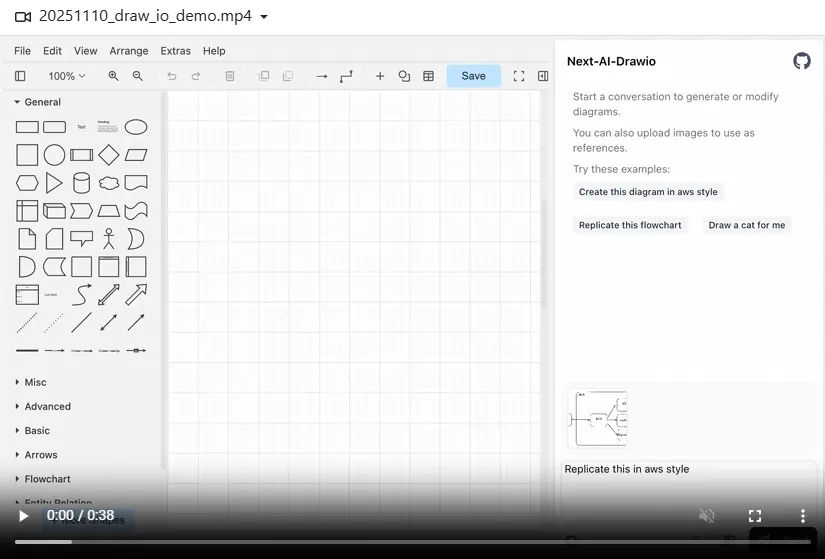Image resolution: width=825 pixels, height=559 pixels.
Task: Click the plus insert icon
Action: click(x=380, y=76)
